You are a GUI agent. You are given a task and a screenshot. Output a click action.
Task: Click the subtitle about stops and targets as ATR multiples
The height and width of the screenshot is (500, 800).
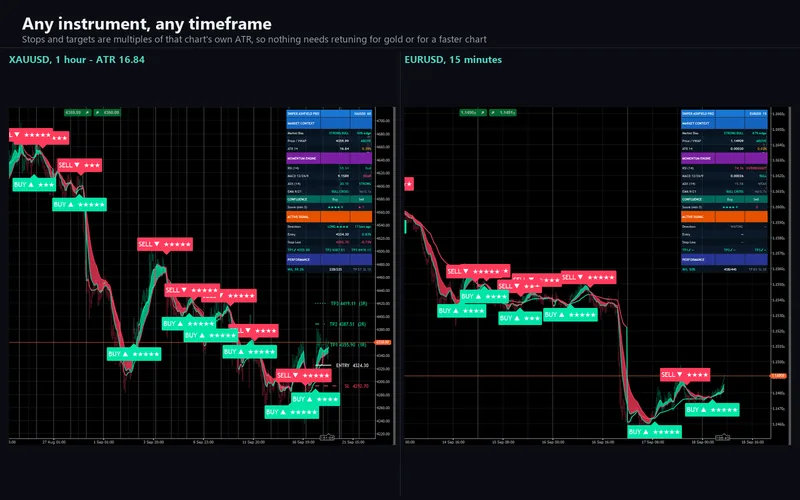(x=254, y=39)
